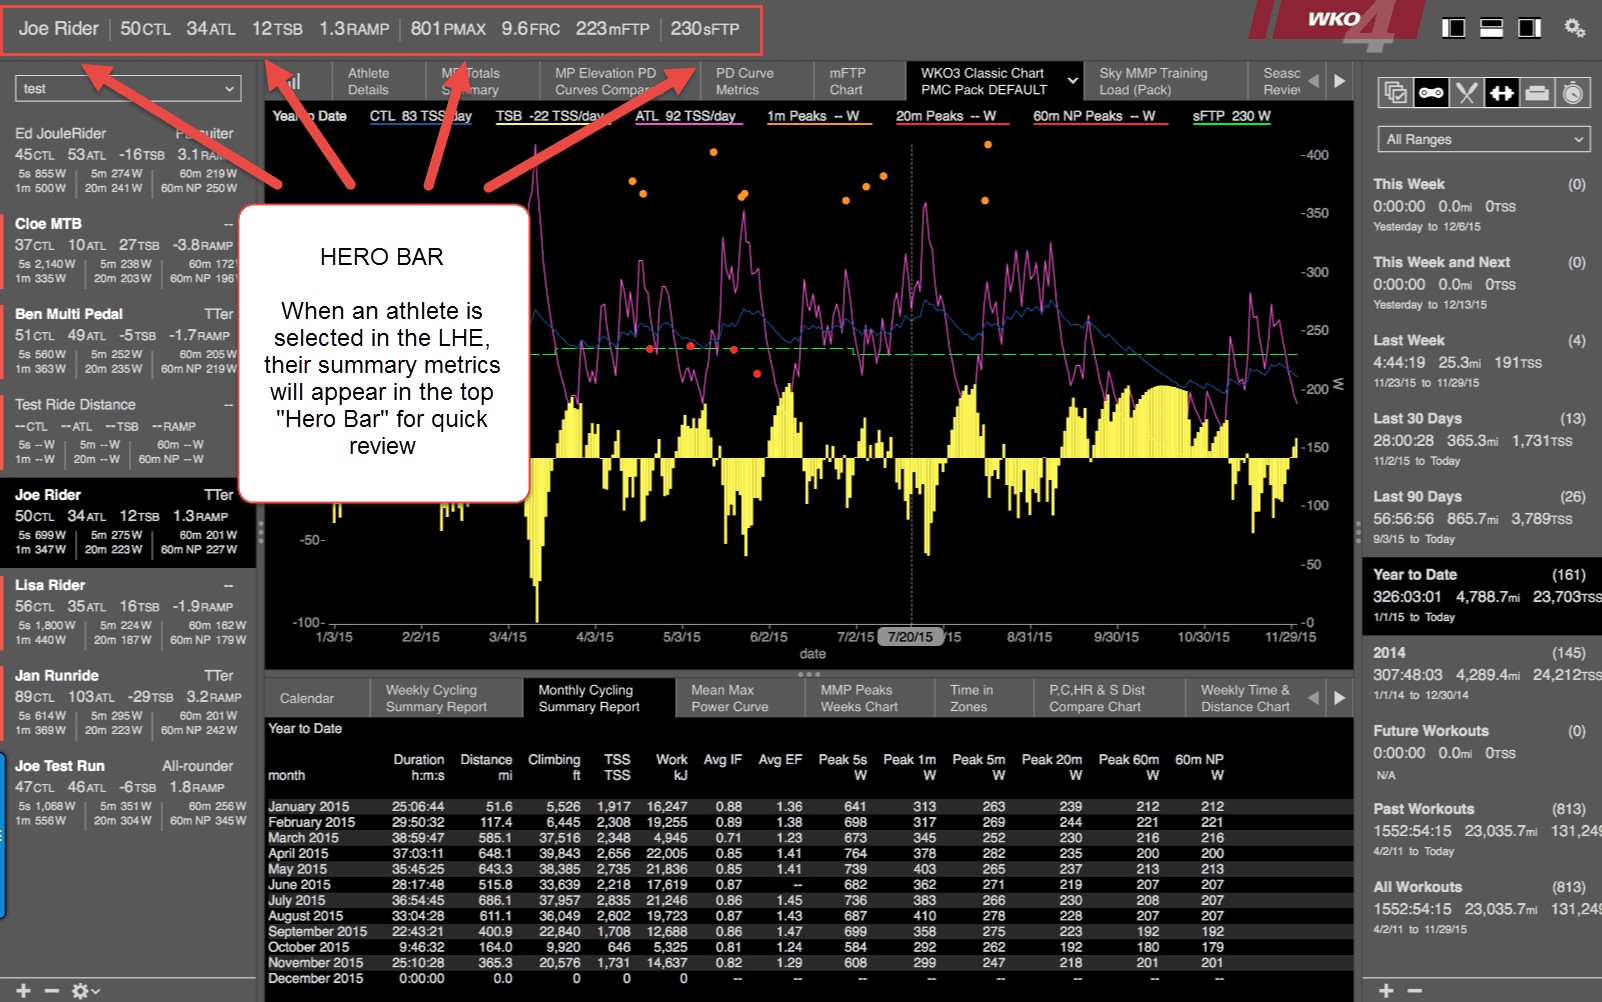Select athlete Lisa Rider
The image size is (1602, 1002).
click(x=127, y=613)
